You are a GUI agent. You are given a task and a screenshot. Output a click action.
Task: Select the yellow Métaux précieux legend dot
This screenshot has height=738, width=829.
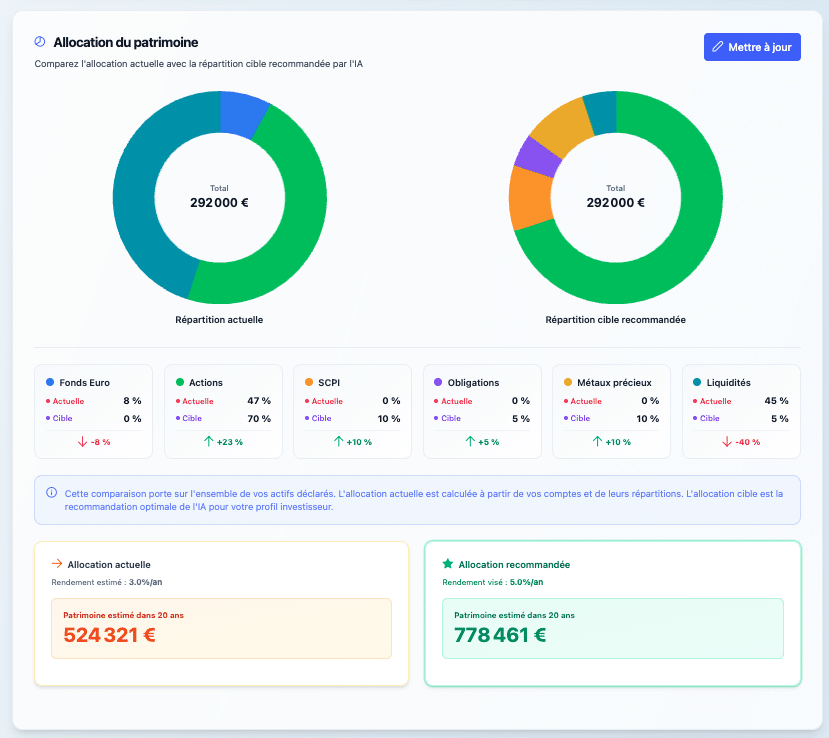coord(568,382)
